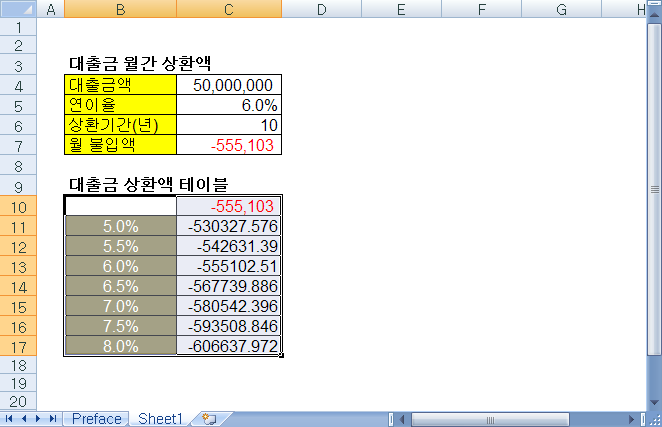Go to next sheet navigation arrow

coord(38,419)
